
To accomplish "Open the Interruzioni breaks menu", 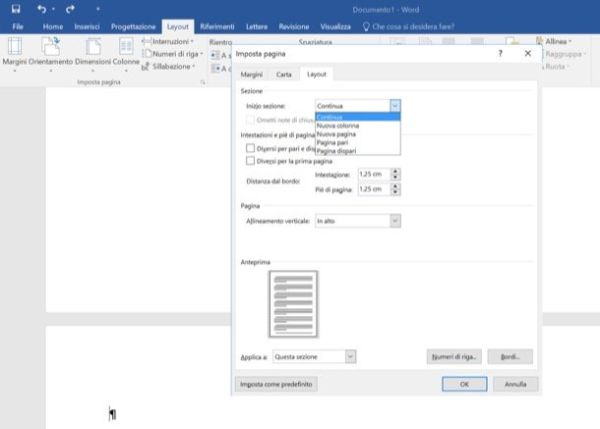I will [x=168, y=41].
